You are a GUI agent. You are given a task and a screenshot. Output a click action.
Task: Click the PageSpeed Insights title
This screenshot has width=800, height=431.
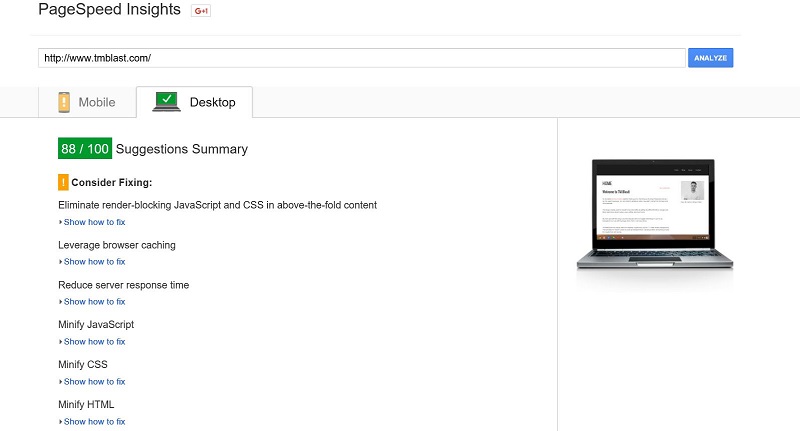[109, 10]
